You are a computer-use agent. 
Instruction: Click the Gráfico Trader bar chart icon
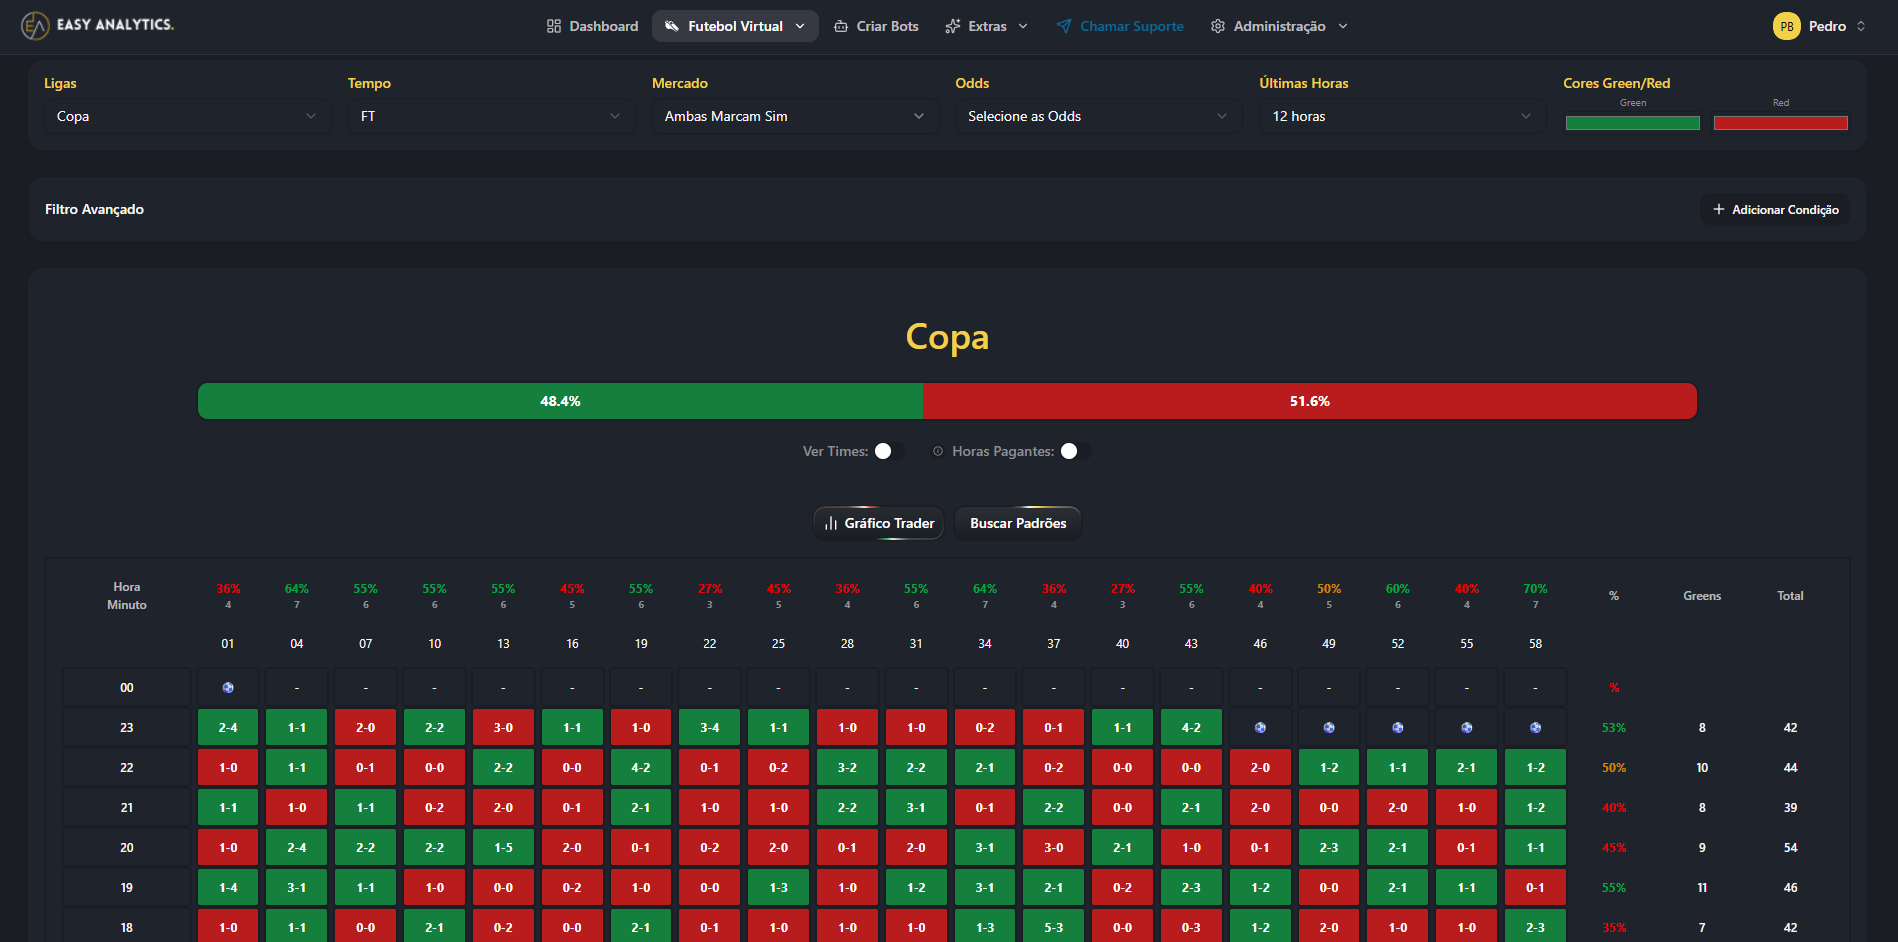coord(831,523)
